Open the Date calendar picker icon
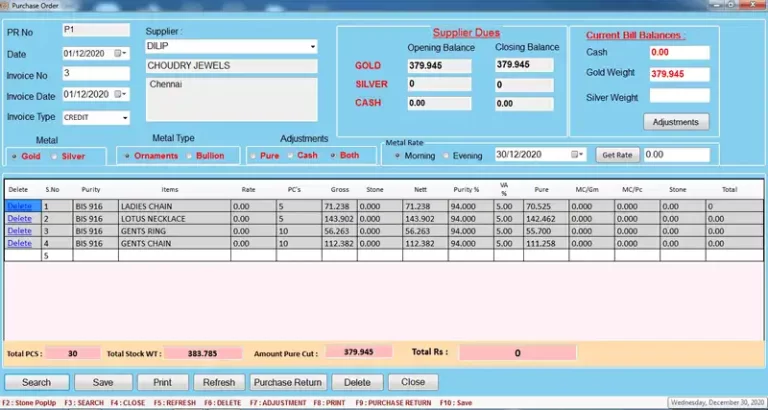This screenshot has height=410, width=768. (118, 53)
